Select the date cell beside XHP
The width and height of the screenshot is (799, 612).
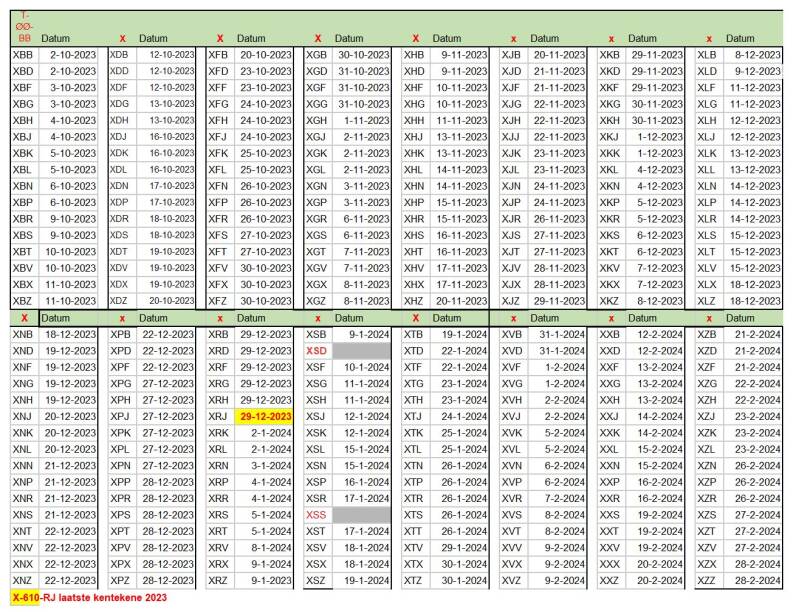coord(460,203)
